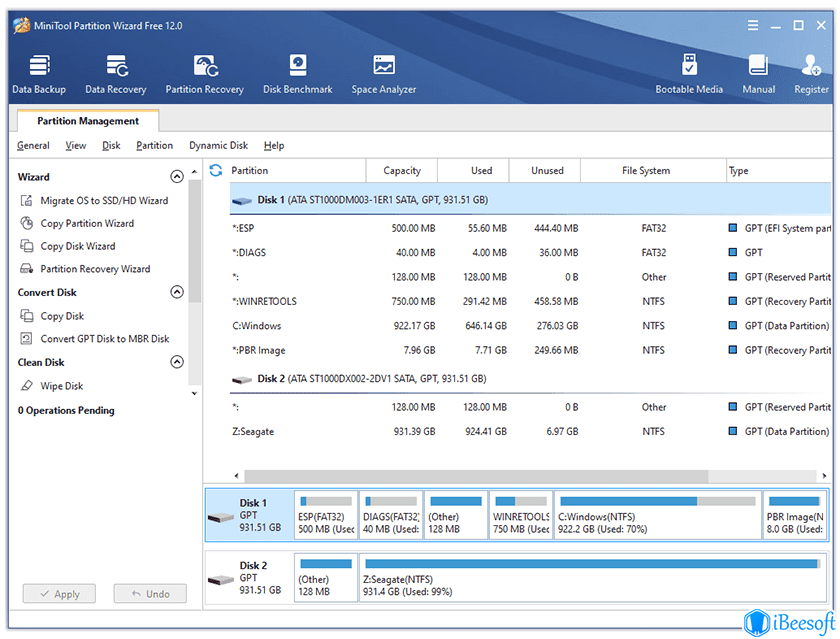The height and width of the screenshot is (639, 840).
Task: Open Space Analyzer
Action: click(x=384, y=74)
